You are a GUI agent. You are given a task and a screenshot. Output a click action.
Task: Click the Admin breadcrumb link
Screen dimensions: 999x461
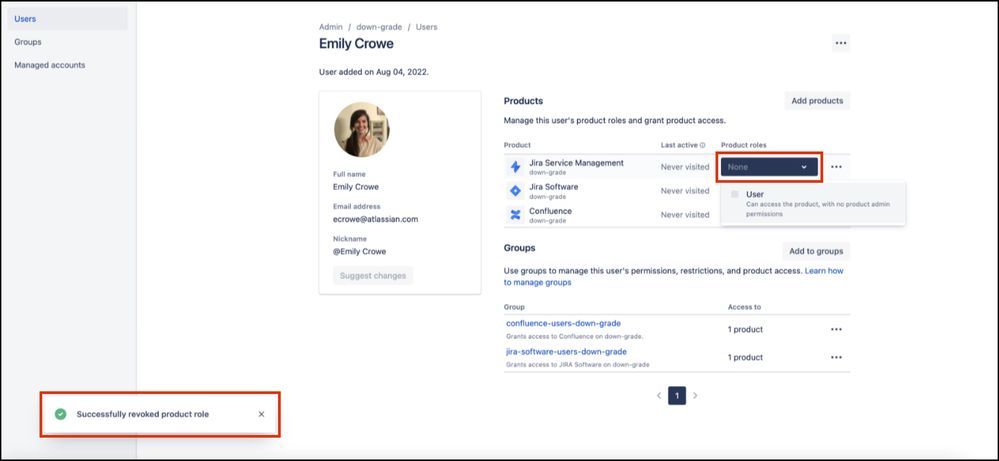click(x=331, y=27)
